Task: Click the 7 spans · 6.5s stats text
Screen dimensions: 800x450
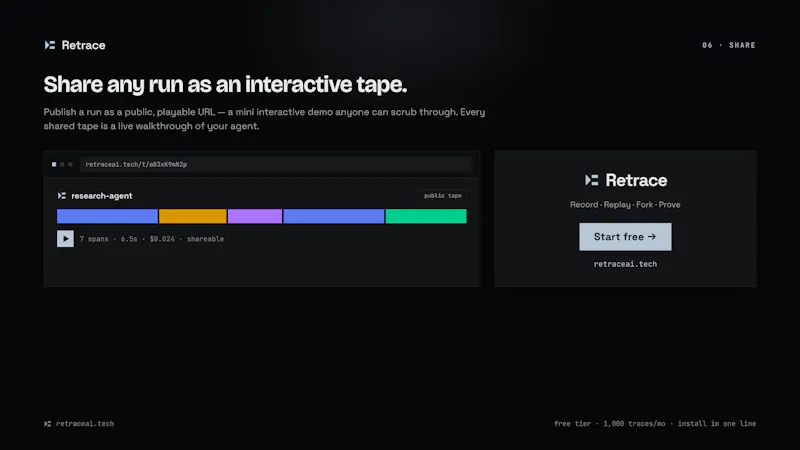Action: click(152, 239)
